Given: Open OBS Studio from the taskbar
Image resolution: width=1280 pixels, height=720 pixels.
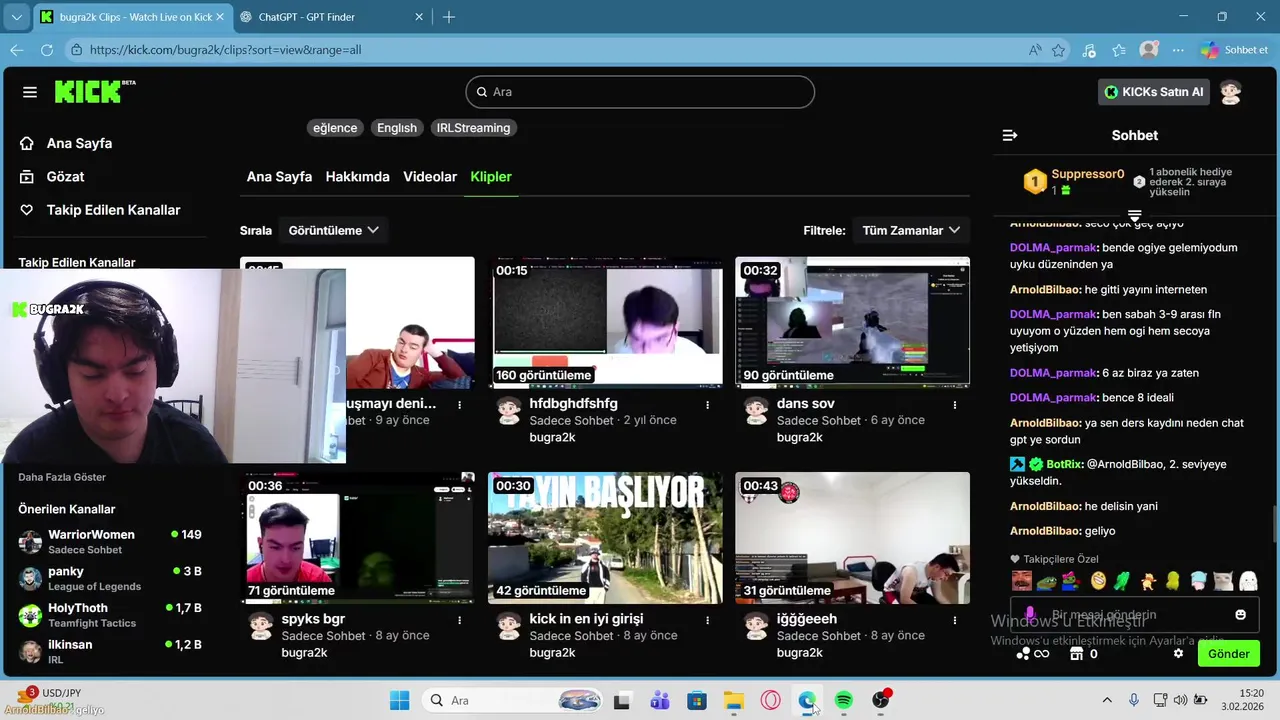Looking at the screenshot, I should click(x=881, y=700).
